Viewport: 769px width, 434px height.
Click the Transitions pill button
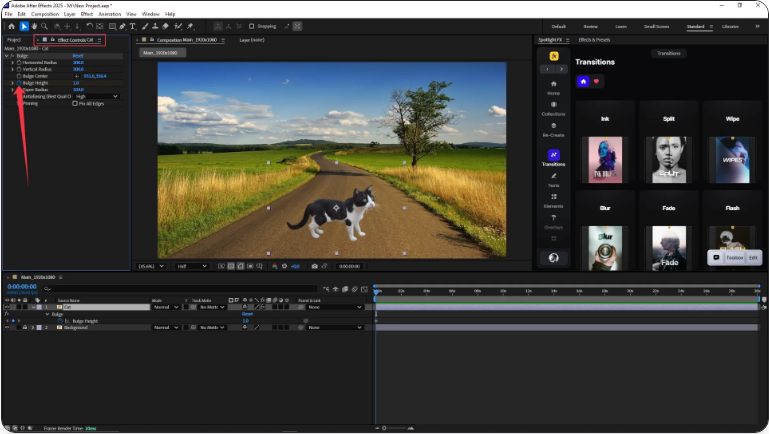[667, 53]
